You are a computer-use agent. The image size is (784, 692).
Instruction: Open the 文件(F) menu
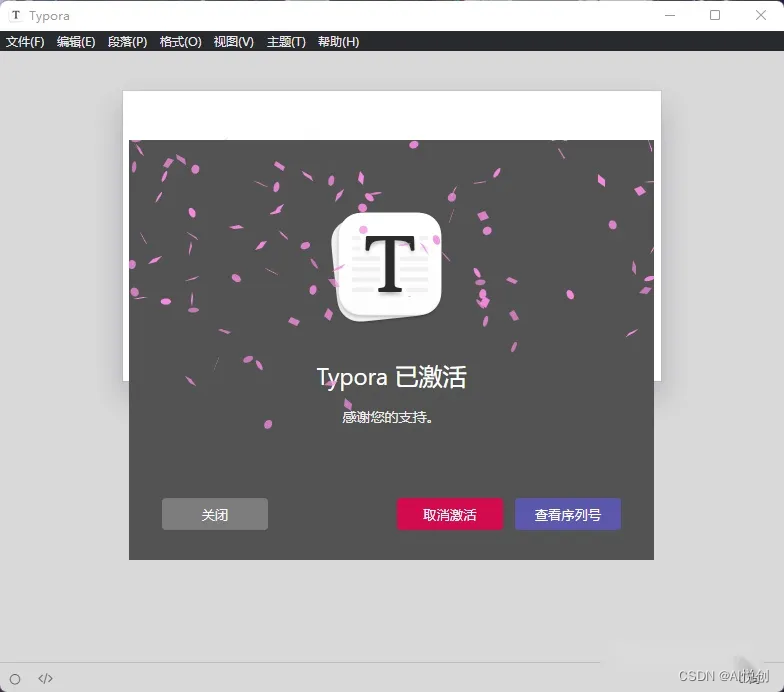point(25,42)
